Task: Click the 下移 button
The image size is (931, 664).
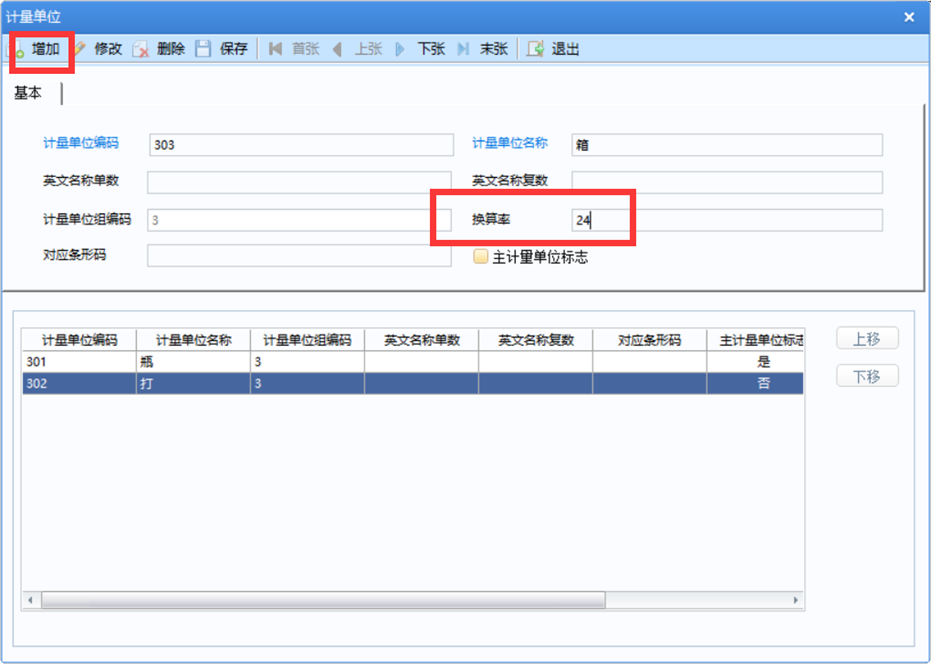Action: (867, 375)
